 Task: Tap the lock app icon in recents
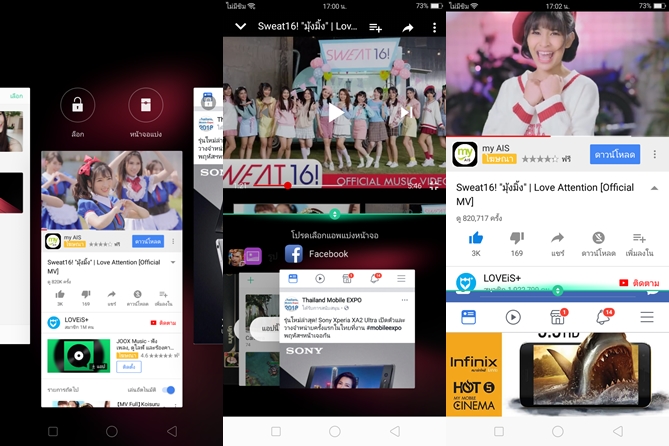pos(78,105)
